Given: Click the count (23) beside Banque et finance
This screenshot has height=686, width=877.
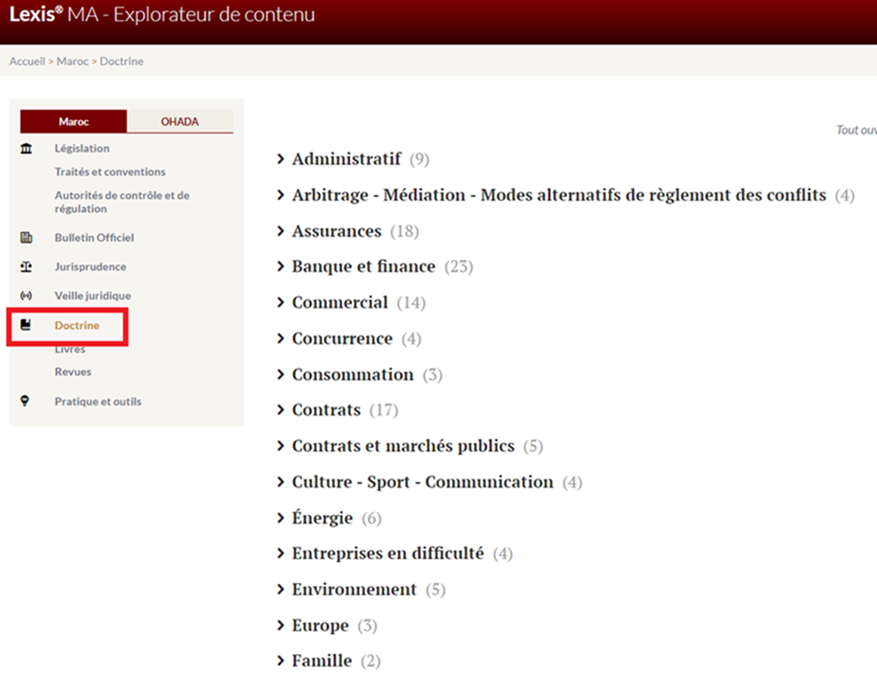Looking at the screenshot, I should 459,267.
